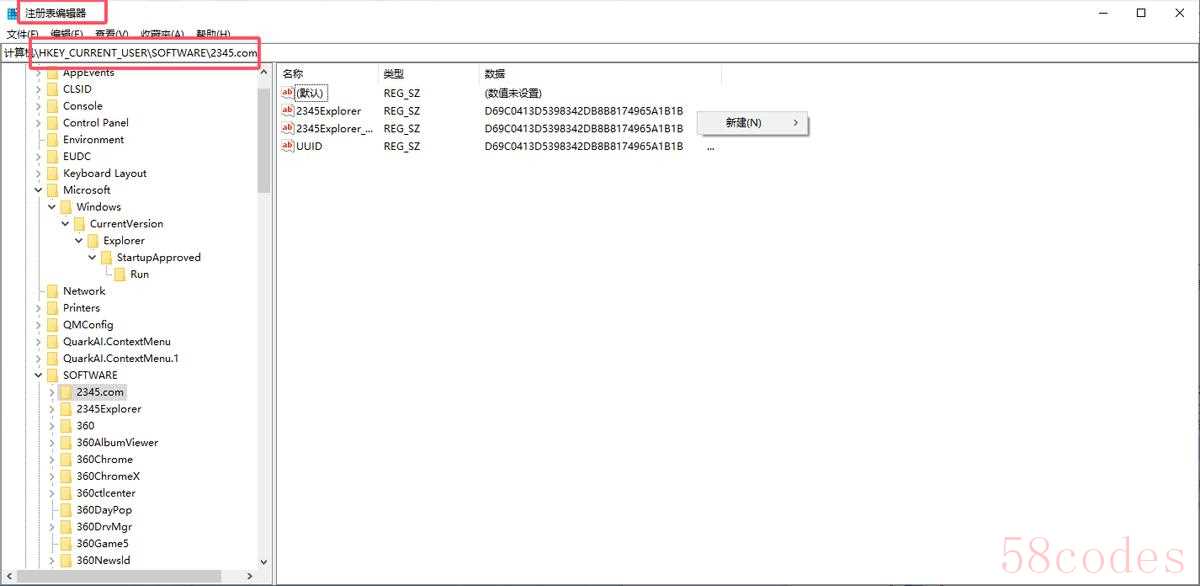
Task: Select the Keyboard Layout folder icon
Action: [x=52, y=173]
